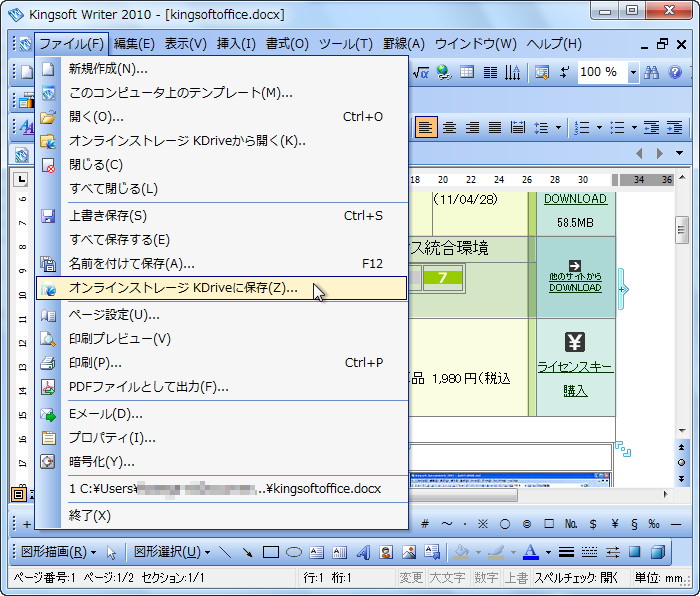Click the bulleted list icon
This screenshot has width=700, height=596.
[x=617, y=128]
